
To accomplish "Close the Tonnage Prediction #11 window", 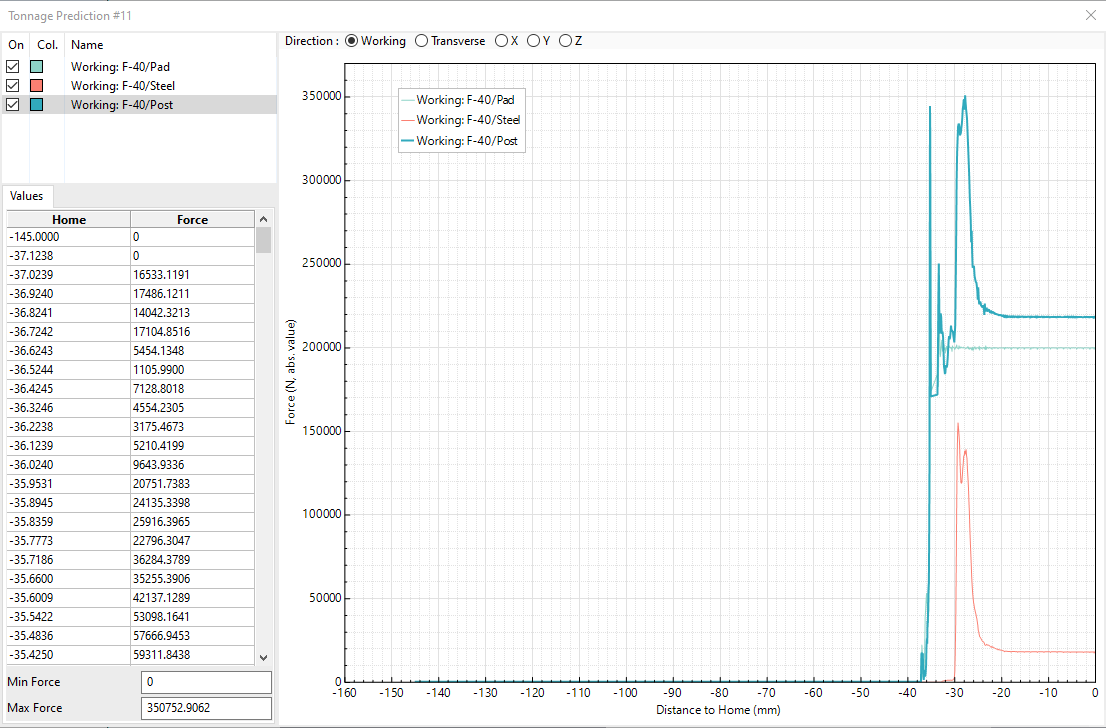I will coord(1090,16).
